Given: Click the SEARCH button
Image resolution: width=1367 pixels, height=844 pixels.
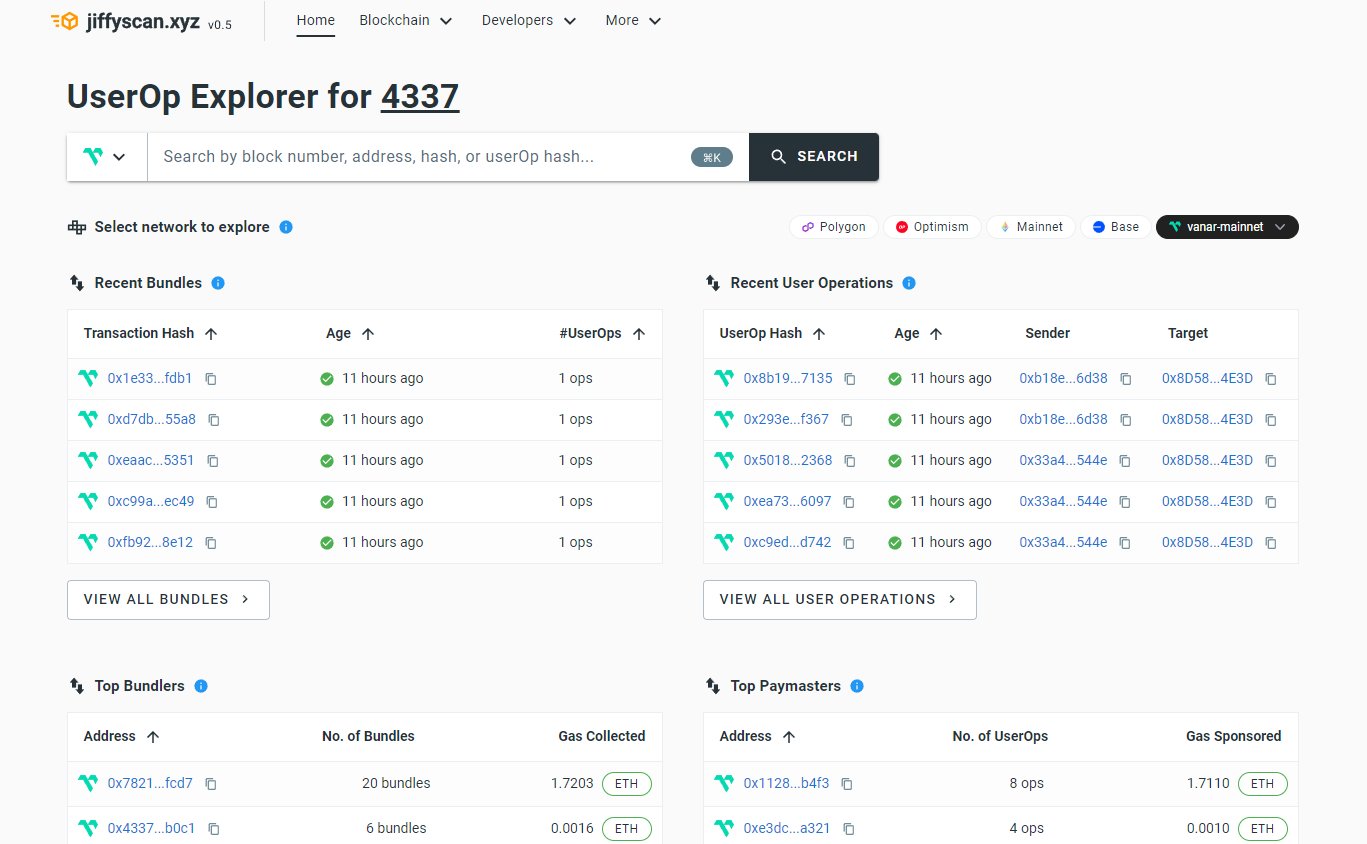Looking at the screenshot, I should pos(814,157).
